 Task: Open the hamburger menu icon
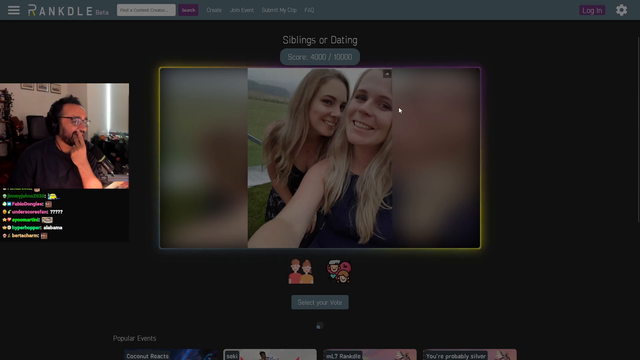coord(13,10)
